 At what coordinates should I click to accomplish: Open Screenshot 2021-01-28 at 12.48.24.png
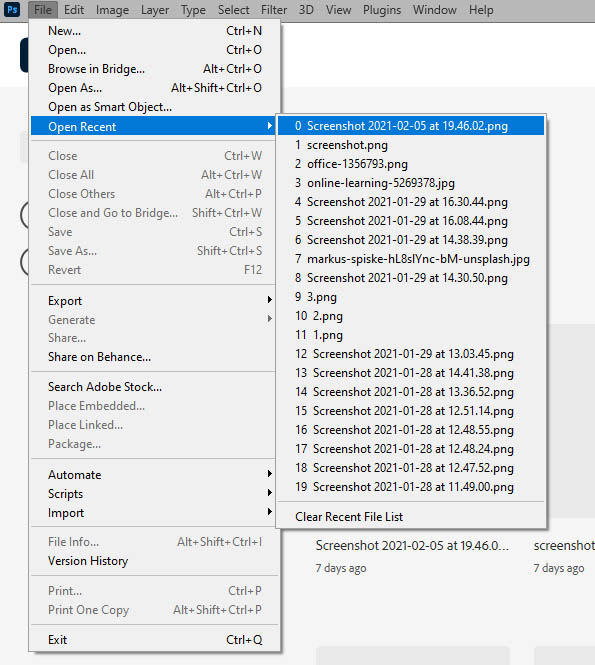(x=411, y=449)
